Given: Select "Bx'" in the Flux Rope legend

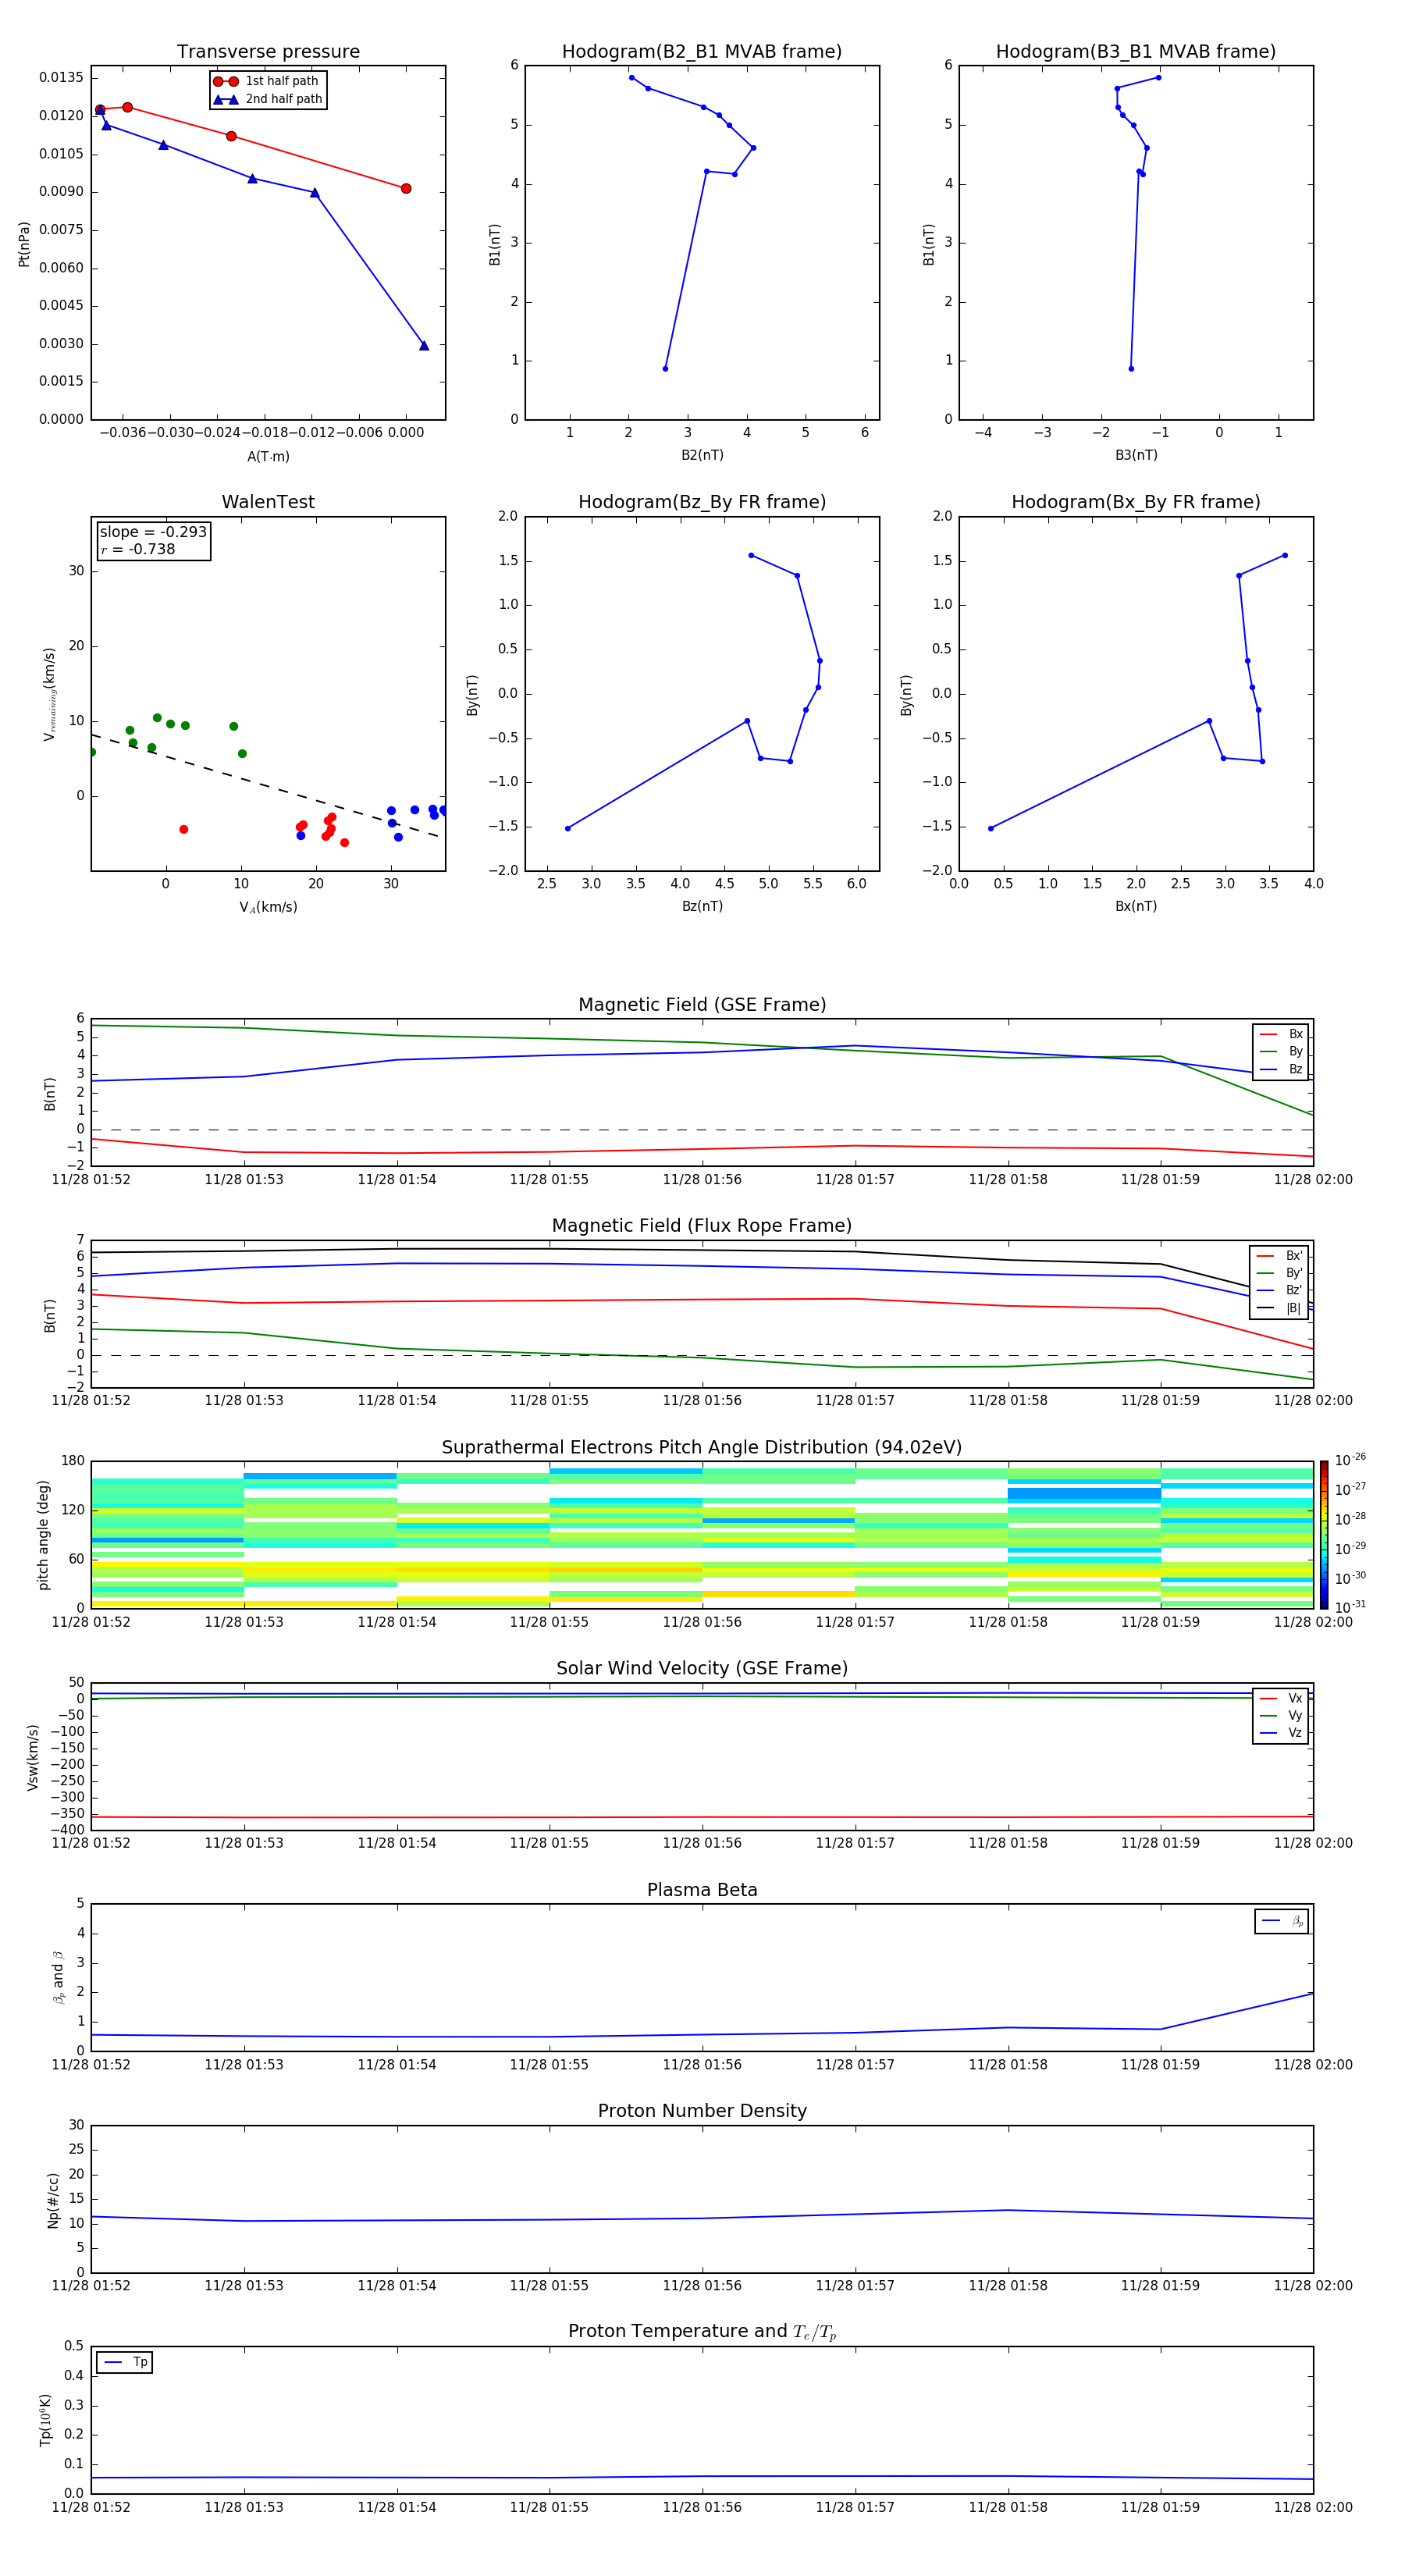Looking at the screenshot, I should click(1279, 1256).
